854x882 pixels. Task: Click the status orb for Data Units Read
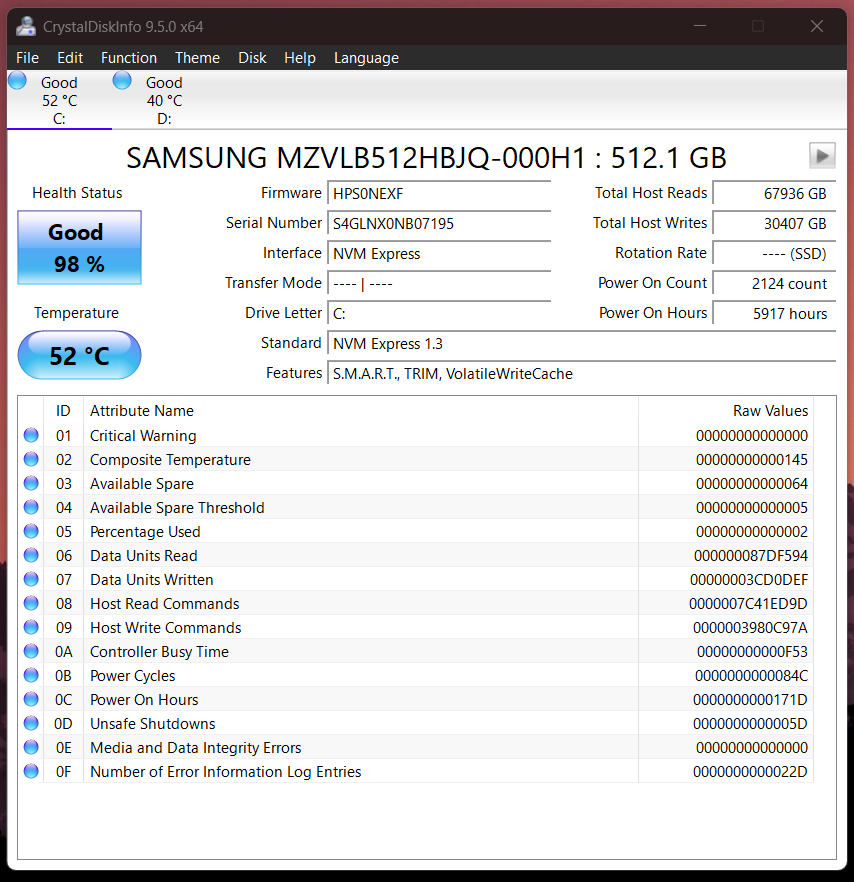point(31,555)
